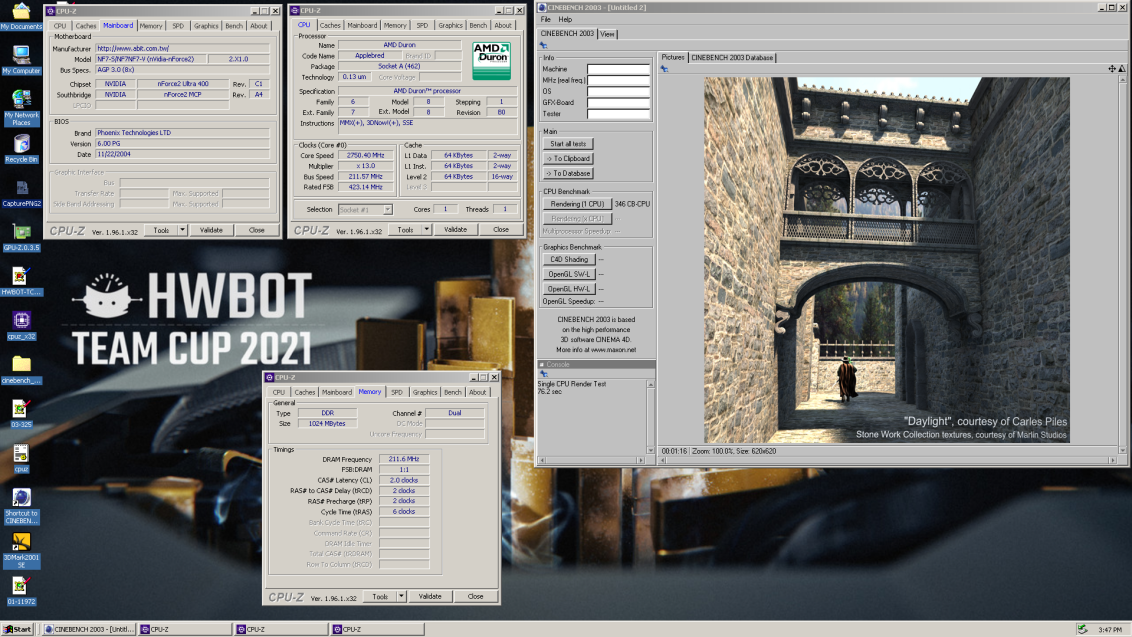Open Tools dropdown arrow in CPU-tab CPU-Z

click(x=427, y=230)
